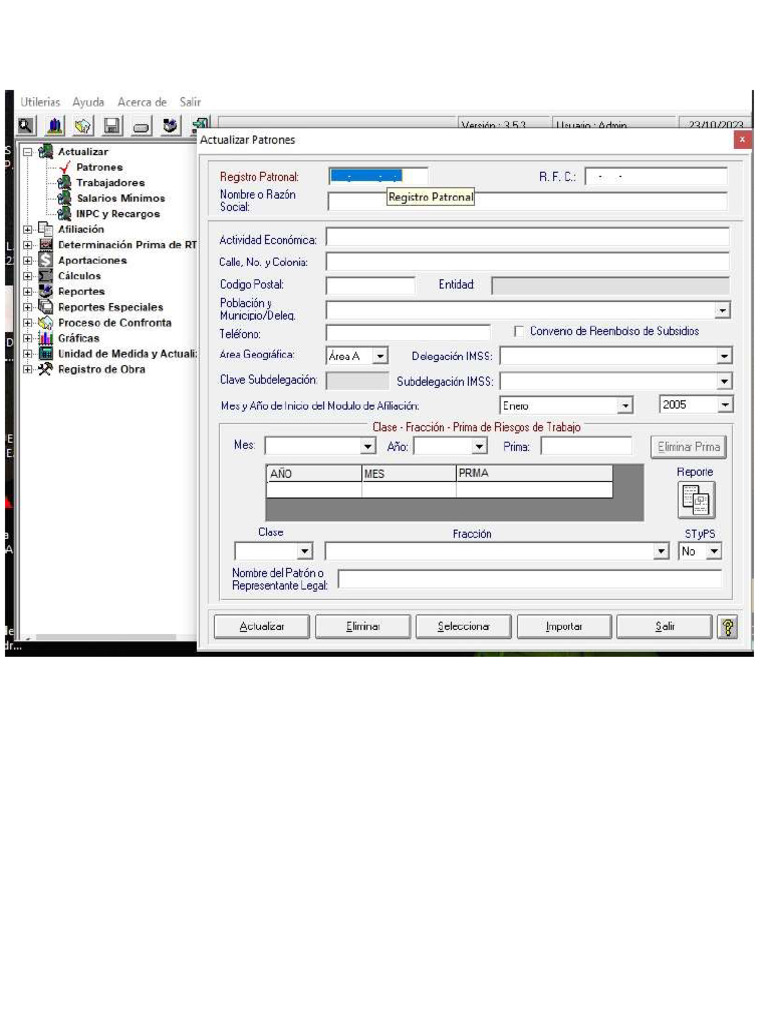
Task: Click the Salir menu item
Action: (x=190, y=102)
